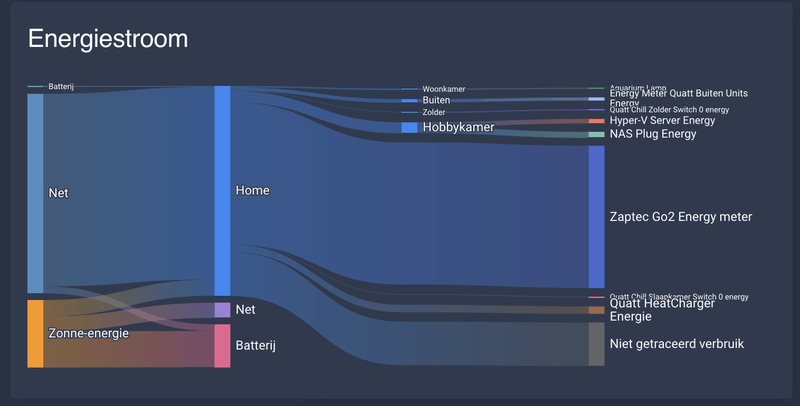Select the Zonne-energie text label
The height and width of the screenshot is (406, 800).
tap(88, 334)
